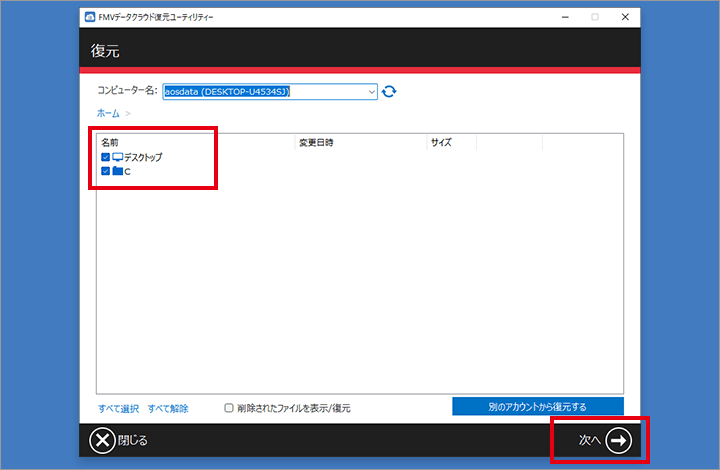Click the refresh icon beside computer name

pyautogui.click(x=389, y=91)
